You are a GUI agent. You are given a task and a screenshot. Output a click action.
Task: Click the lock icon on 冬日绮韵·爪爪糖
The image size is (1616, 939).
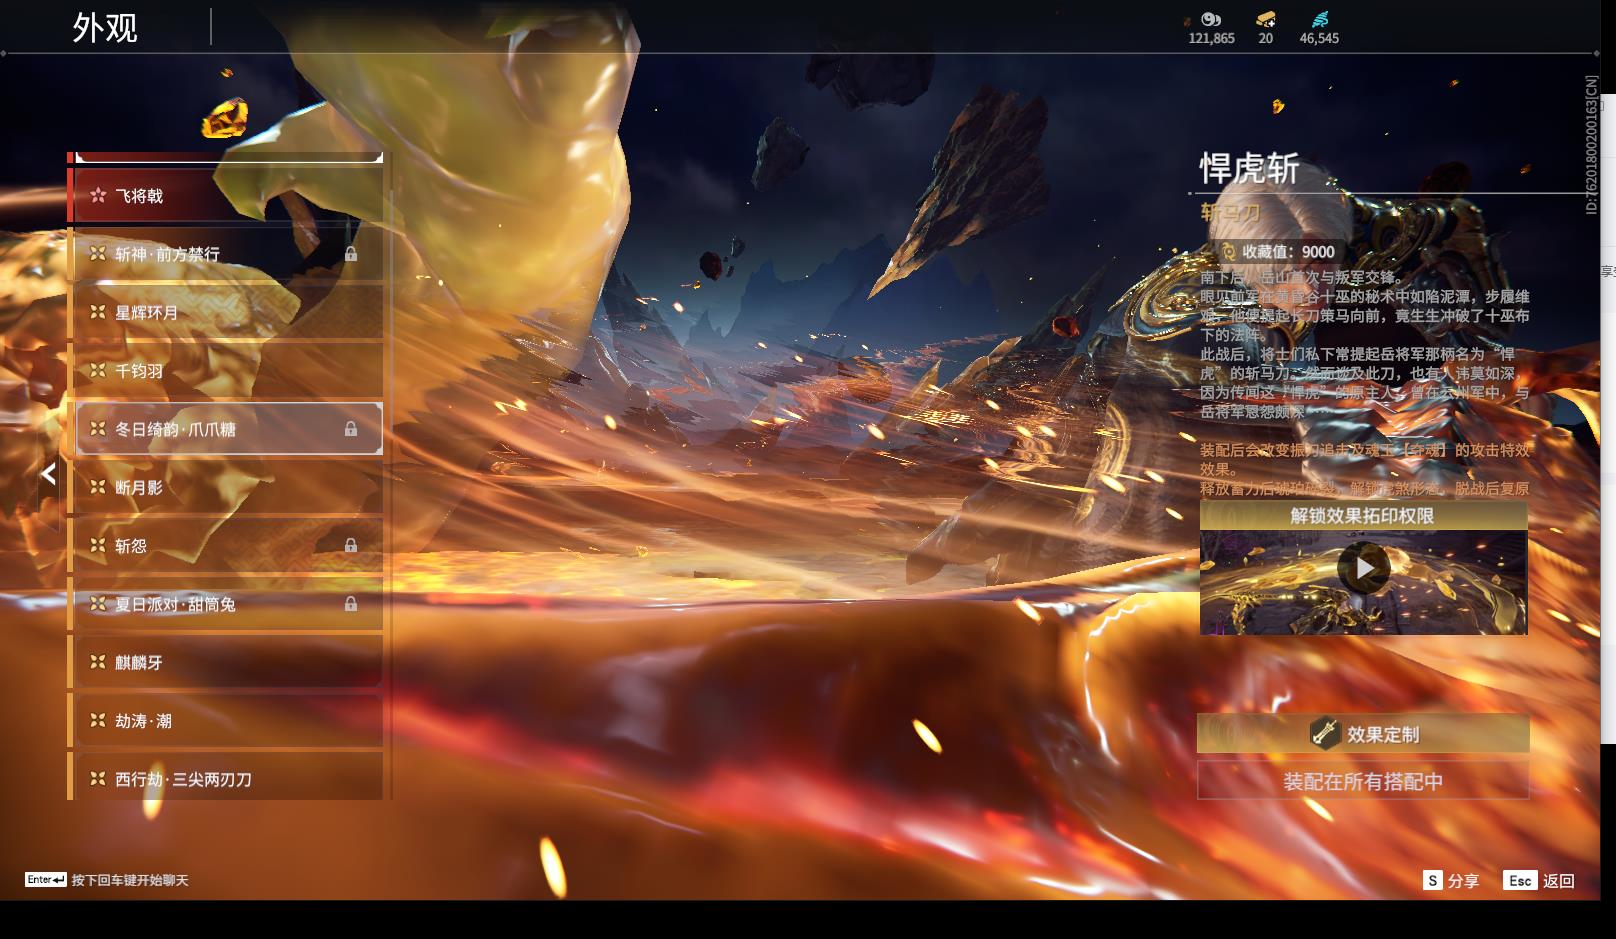pos(351,429)
